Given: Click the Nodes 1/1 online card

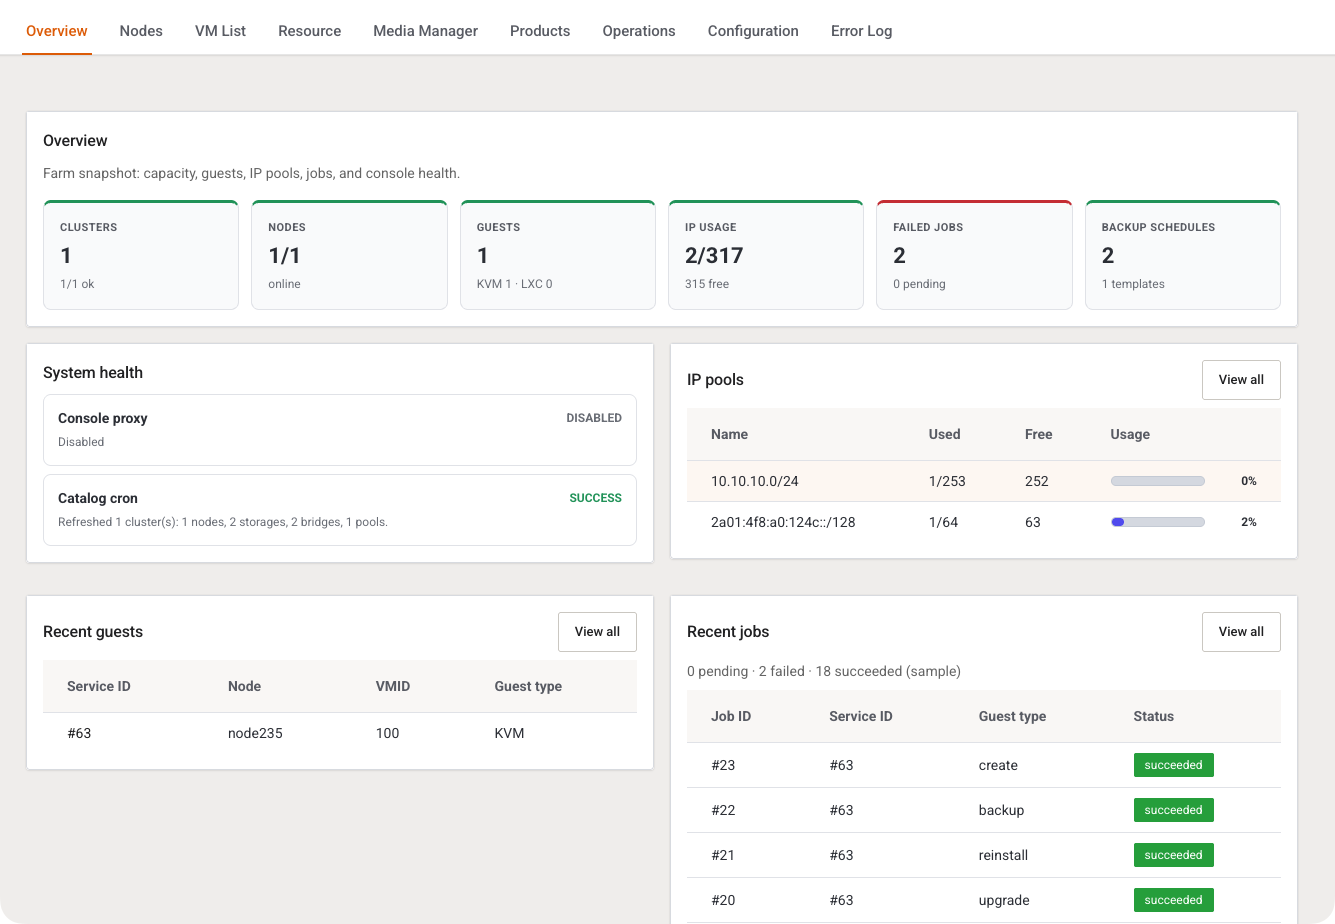Looking at the screenshot, I should (x=349, y=255).
